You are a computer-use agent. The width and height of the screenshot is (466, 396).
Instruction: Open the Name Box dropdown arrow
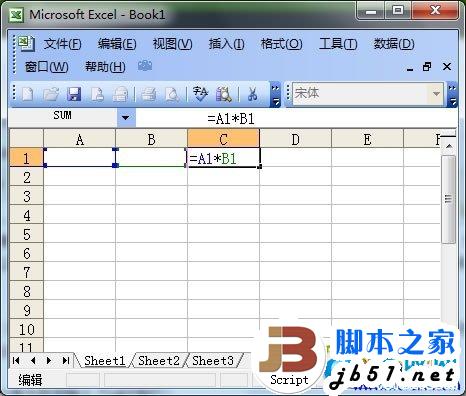[126, 118]
